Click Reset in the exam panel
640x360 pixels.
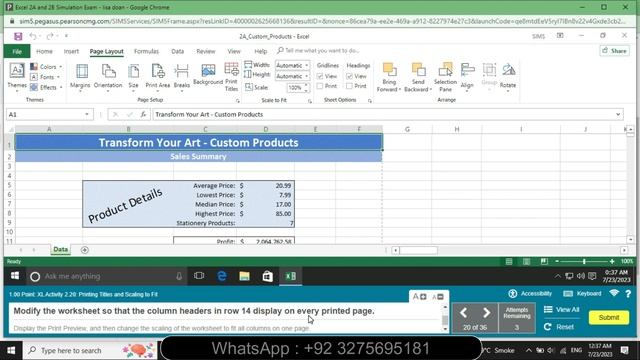click(x=559, y=327)
